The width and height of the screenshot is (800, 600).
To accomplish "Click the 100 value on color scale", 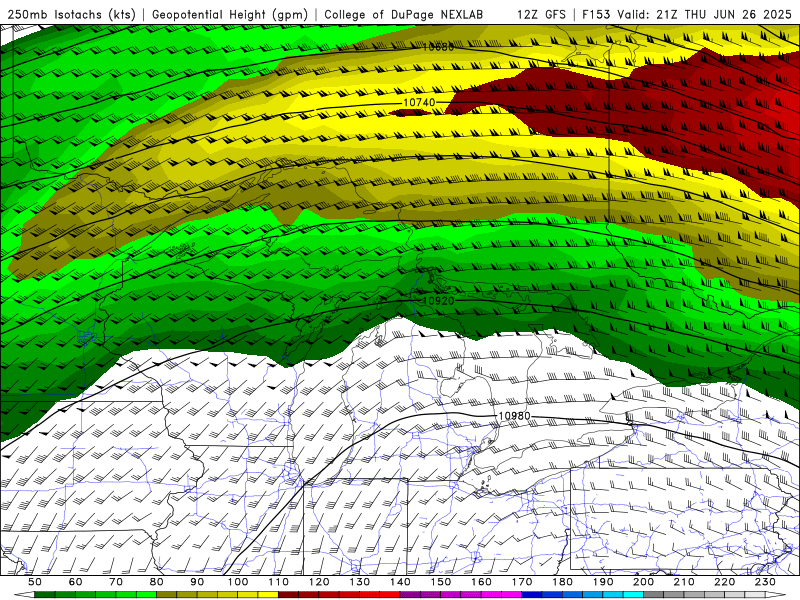I will (x=238, y=582).
